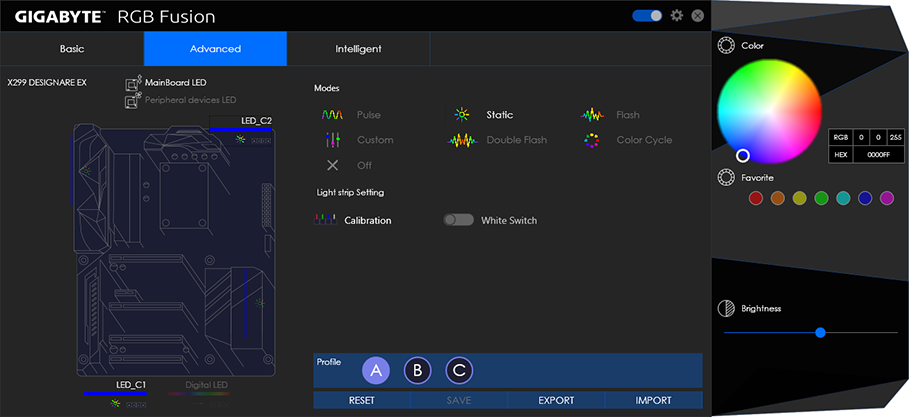909x417 pixels.
Task: Click the Color Cycle label text
Action: [644, 140]
